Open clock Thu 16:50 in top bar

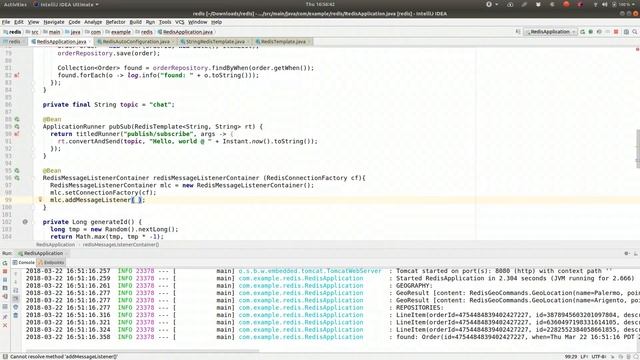pos(320,4)
